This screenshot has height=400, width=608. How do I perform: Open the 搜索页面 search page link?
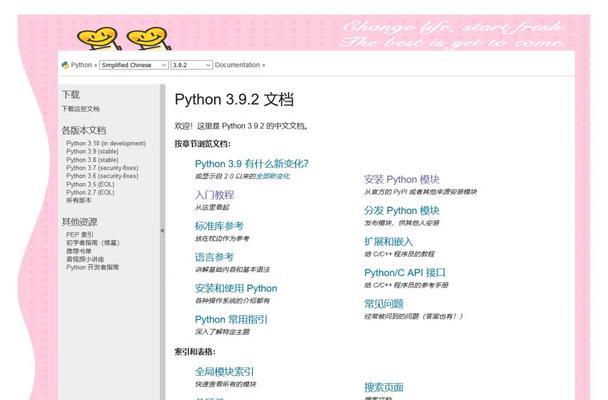point(383,387)
